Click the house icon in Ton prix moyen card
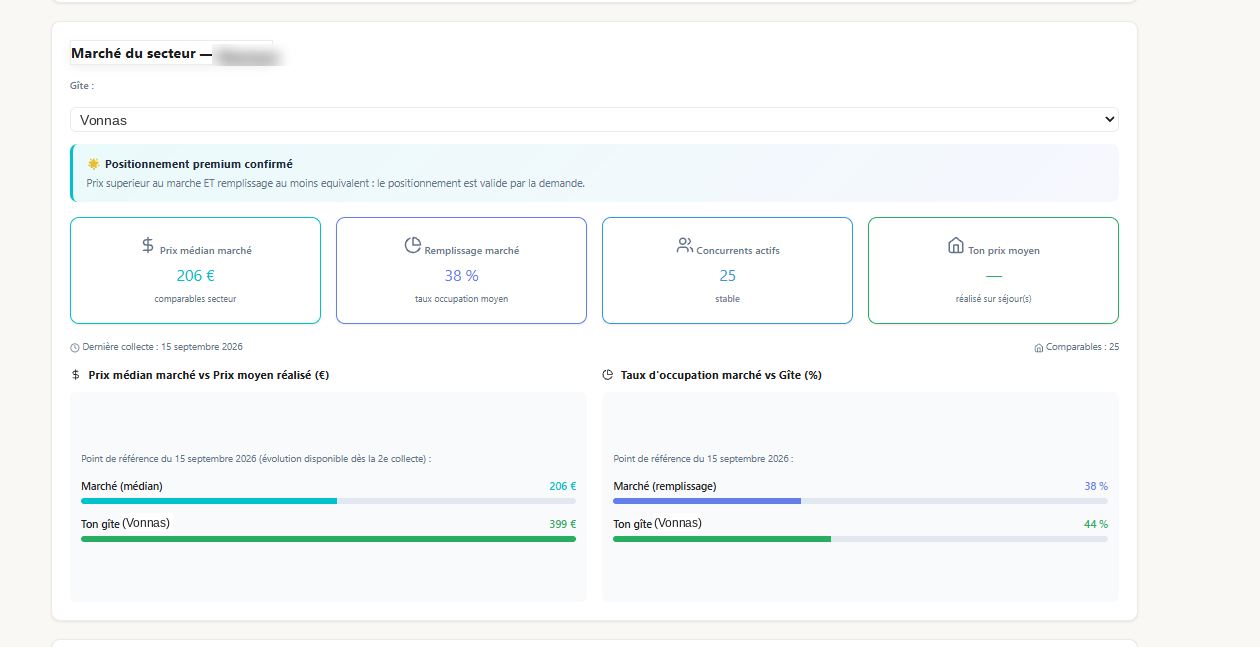The height and width of the screenshot is (647, 1260). point(956,245)
